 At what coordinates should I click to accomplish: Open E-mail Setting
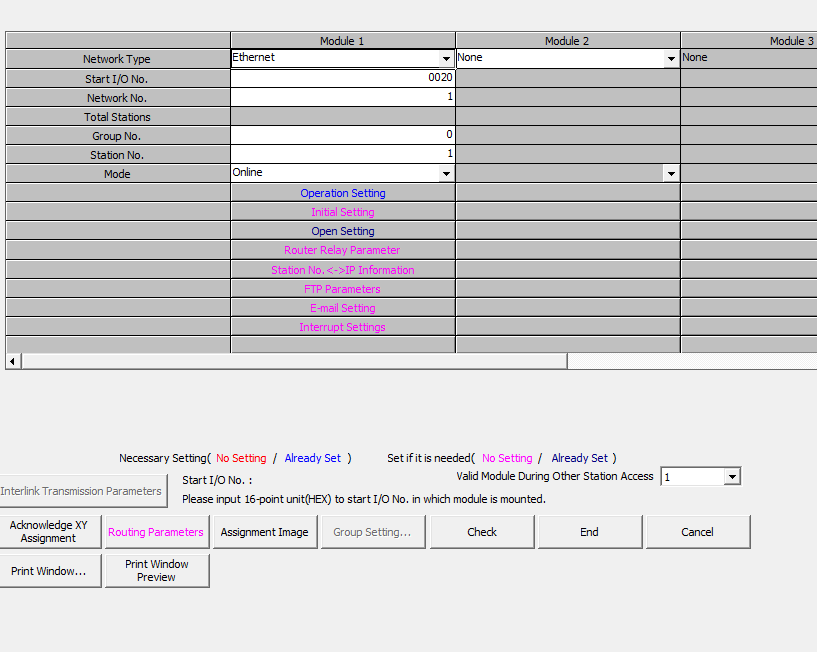343,308
